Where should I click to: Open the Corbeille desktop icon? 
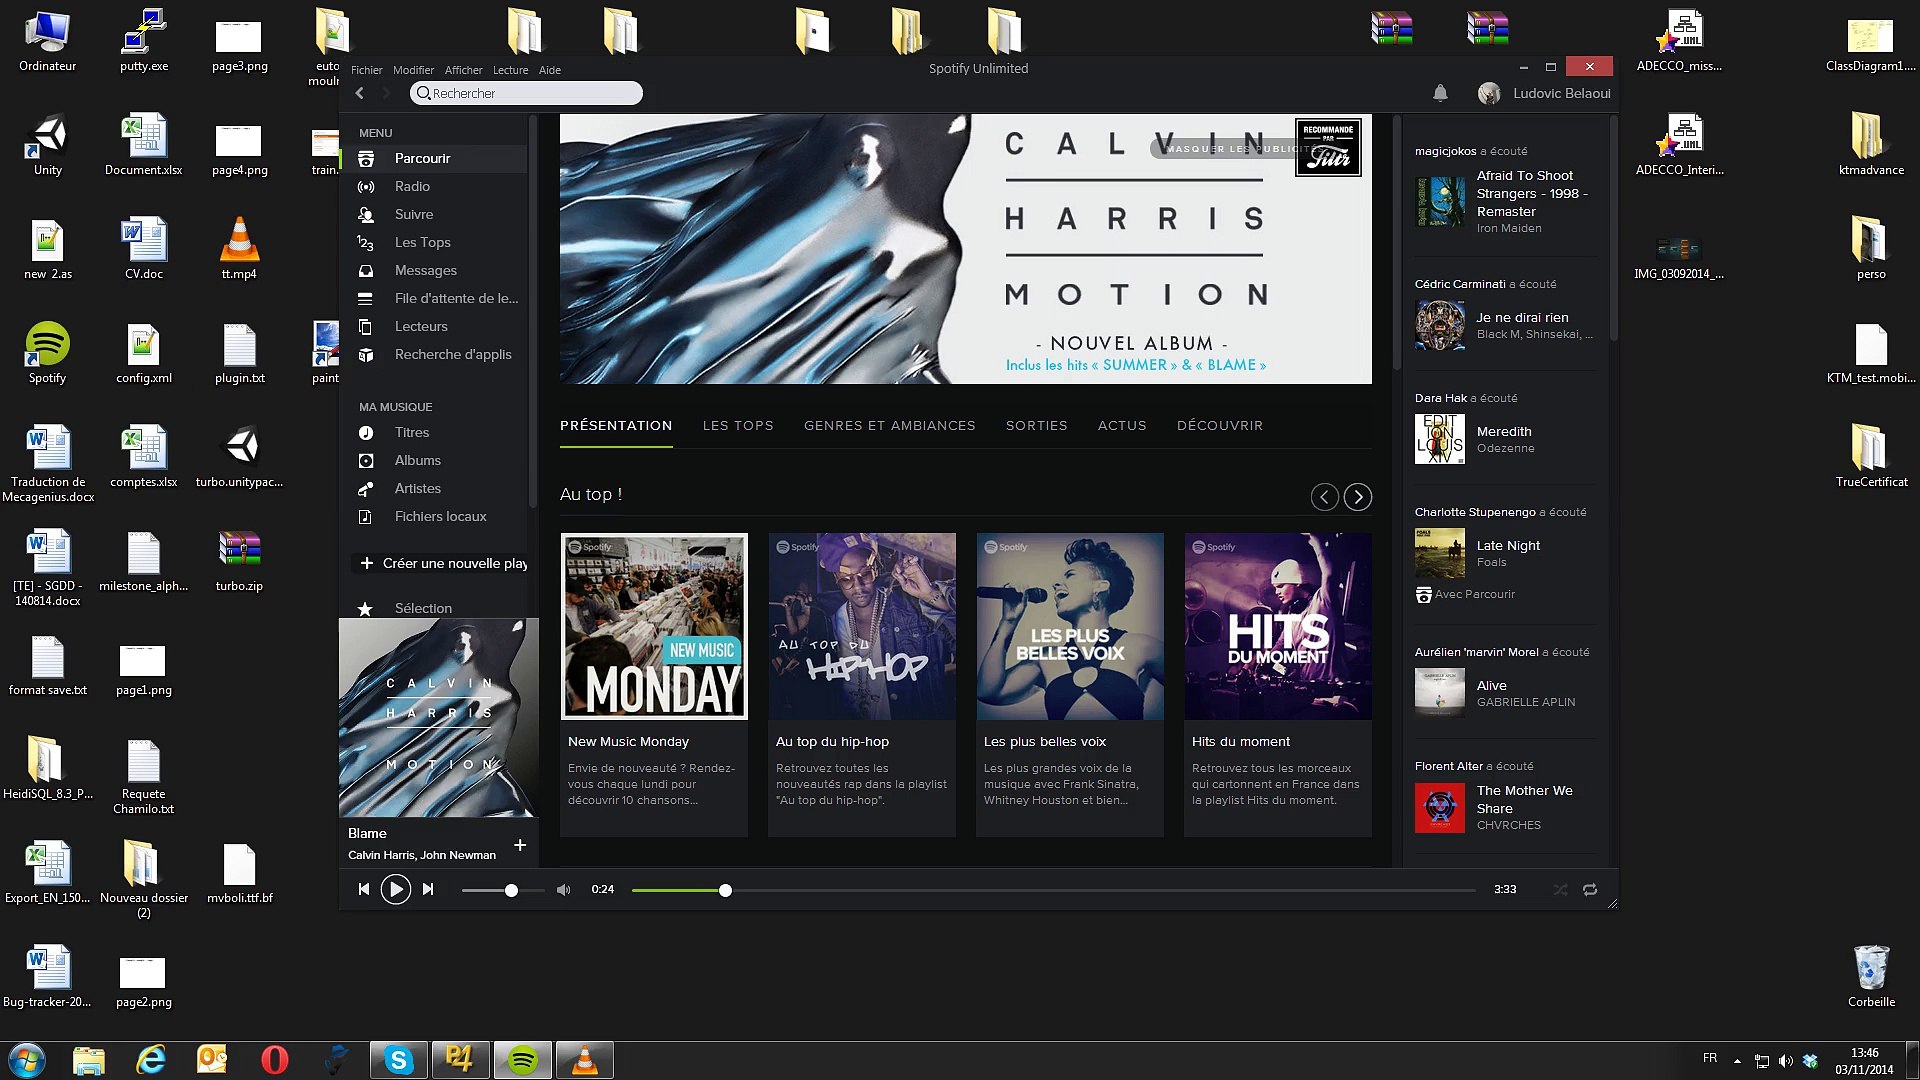point(1871,976)
